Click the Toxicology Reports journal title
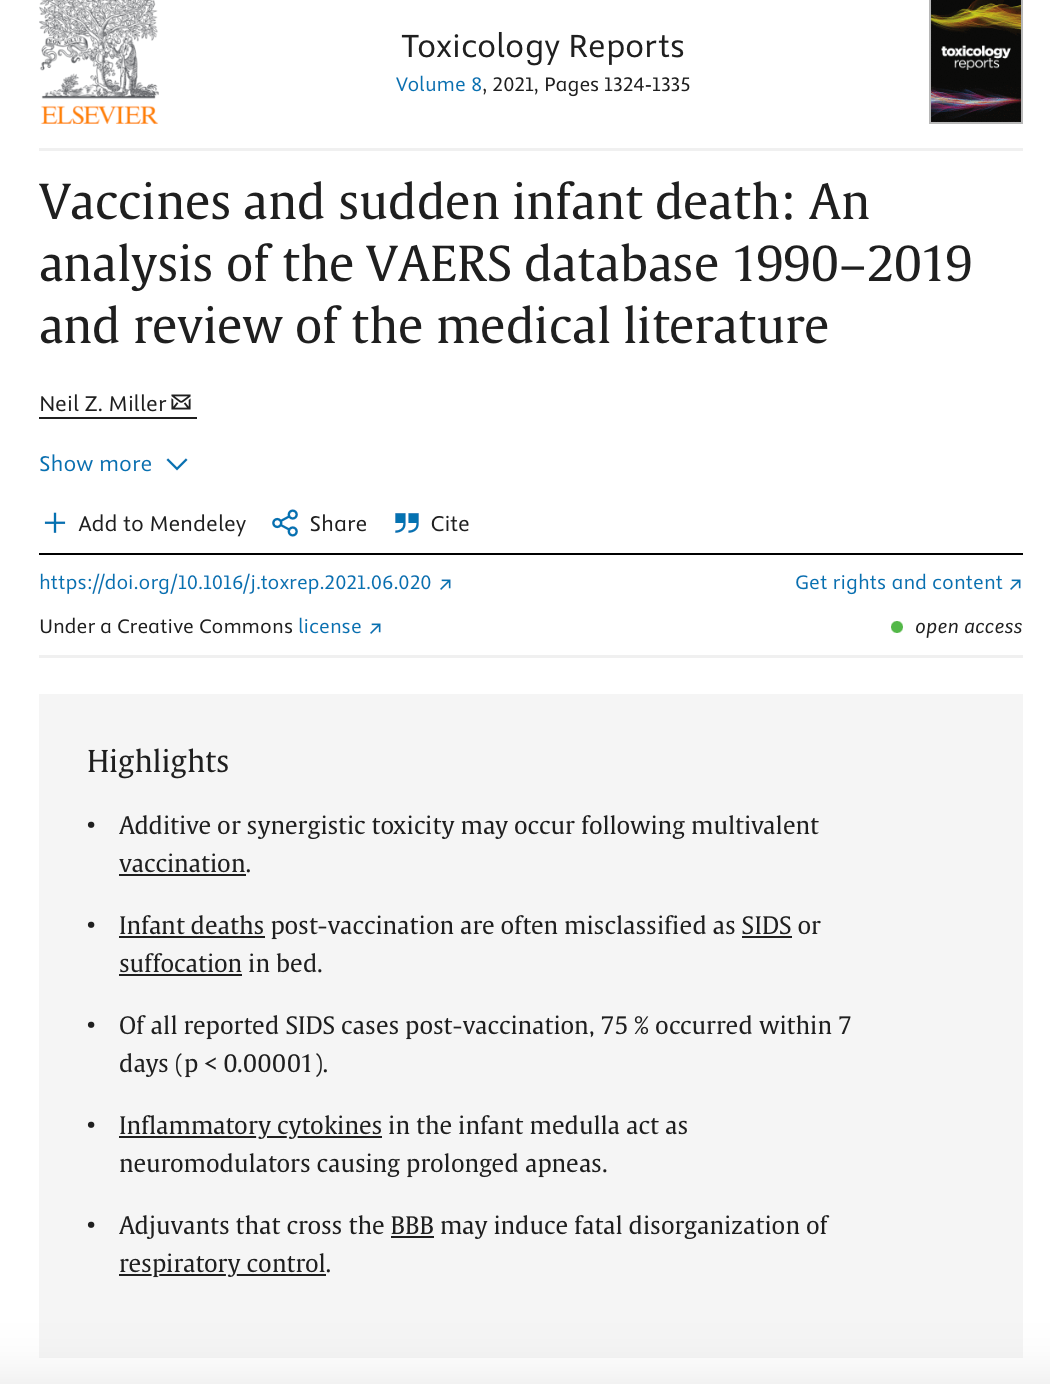This screenshot has height=1384, width=1050. (x=543, y=46)
